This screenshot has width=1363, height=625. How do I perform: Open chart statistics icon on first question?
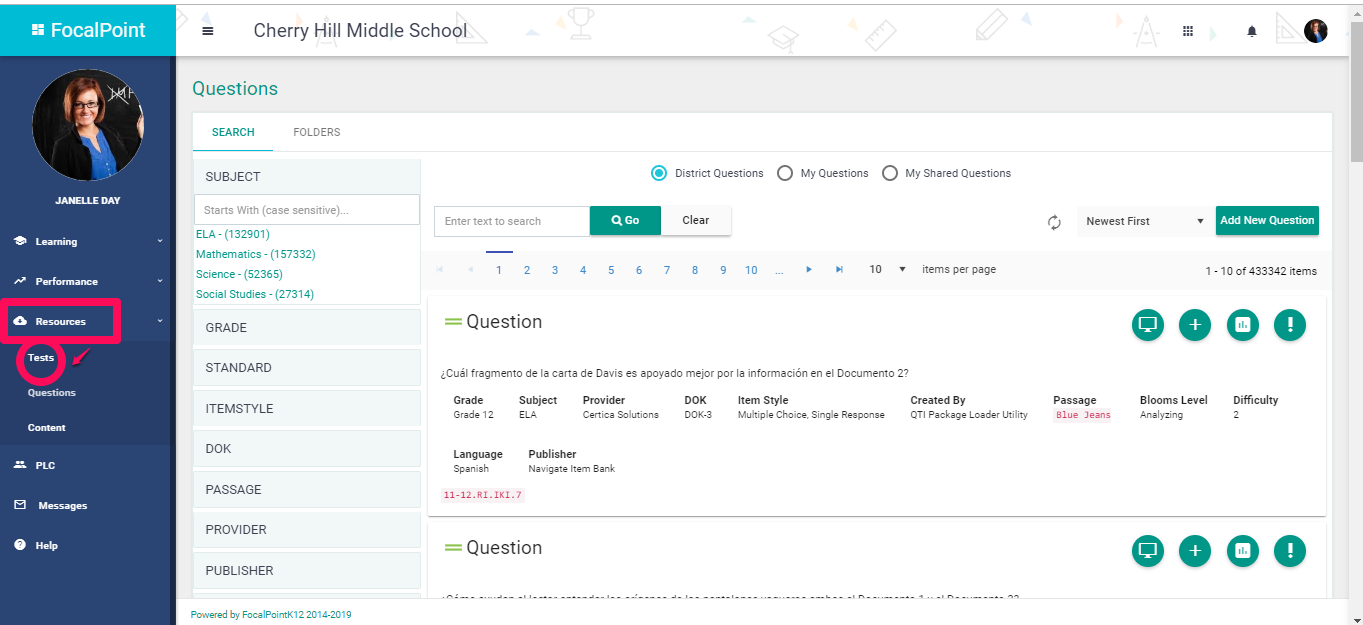pyautogui.click(x=1242, y=324)
